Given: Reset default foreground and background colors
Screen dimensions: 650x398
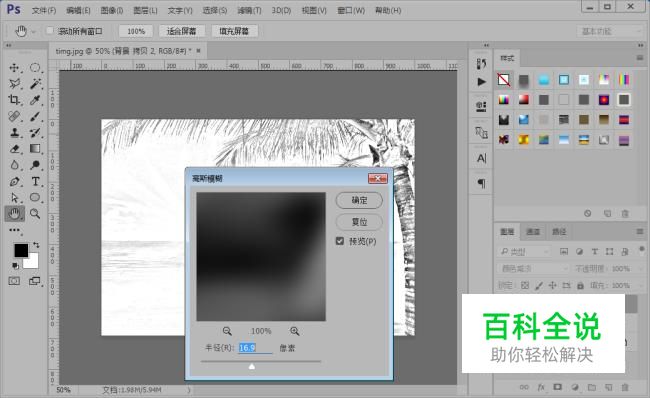Looking at the screenshot, I should click(15, 265).
